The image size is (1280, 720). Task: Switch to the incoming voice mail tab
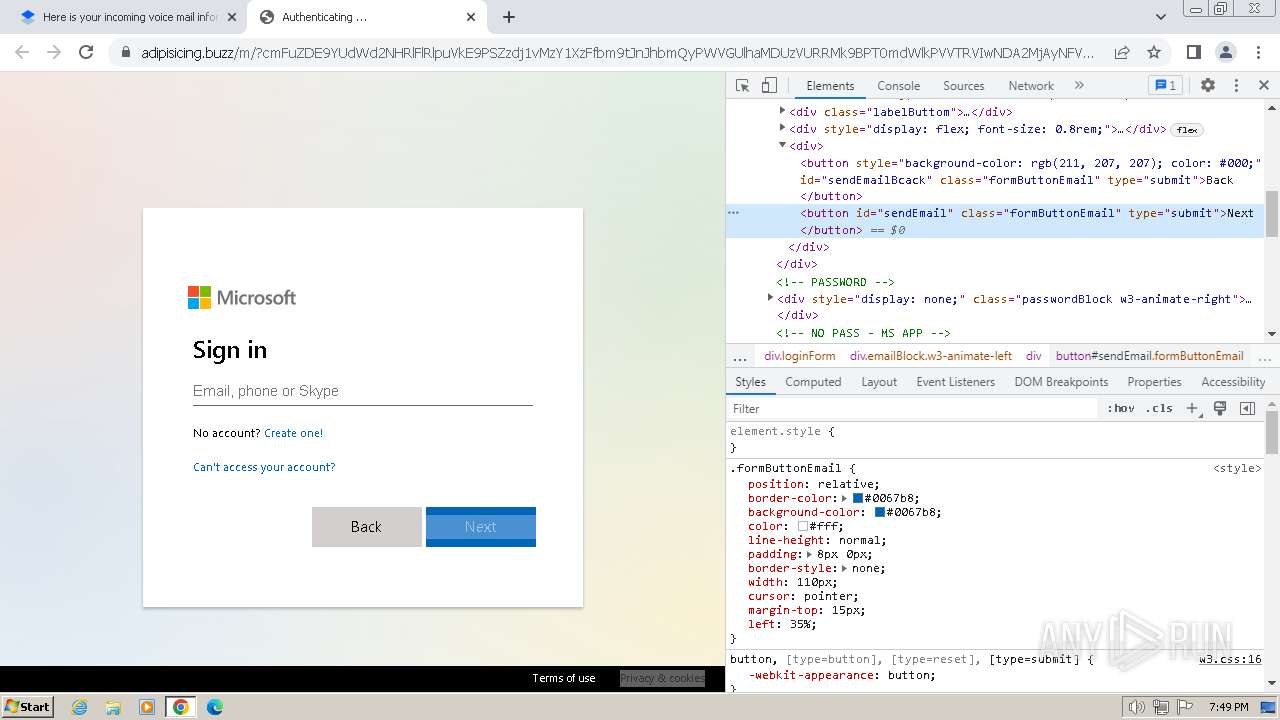pos(129,17)
